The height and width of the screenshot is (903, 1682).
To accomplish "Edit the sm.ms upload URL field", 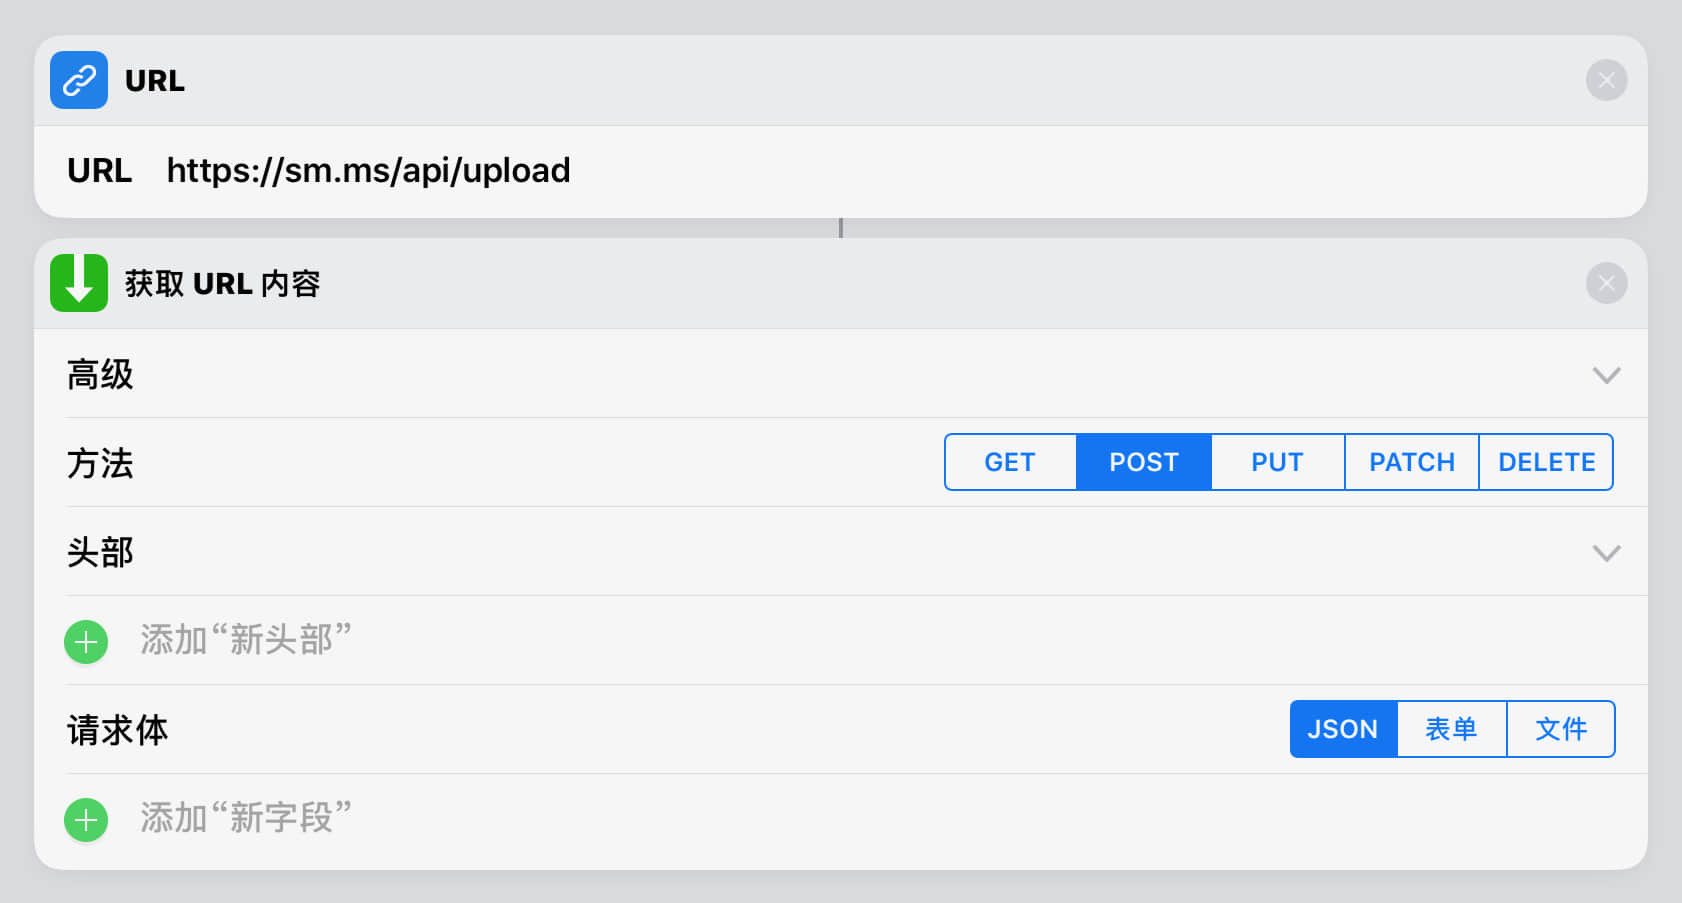I will tap(368, 171).
